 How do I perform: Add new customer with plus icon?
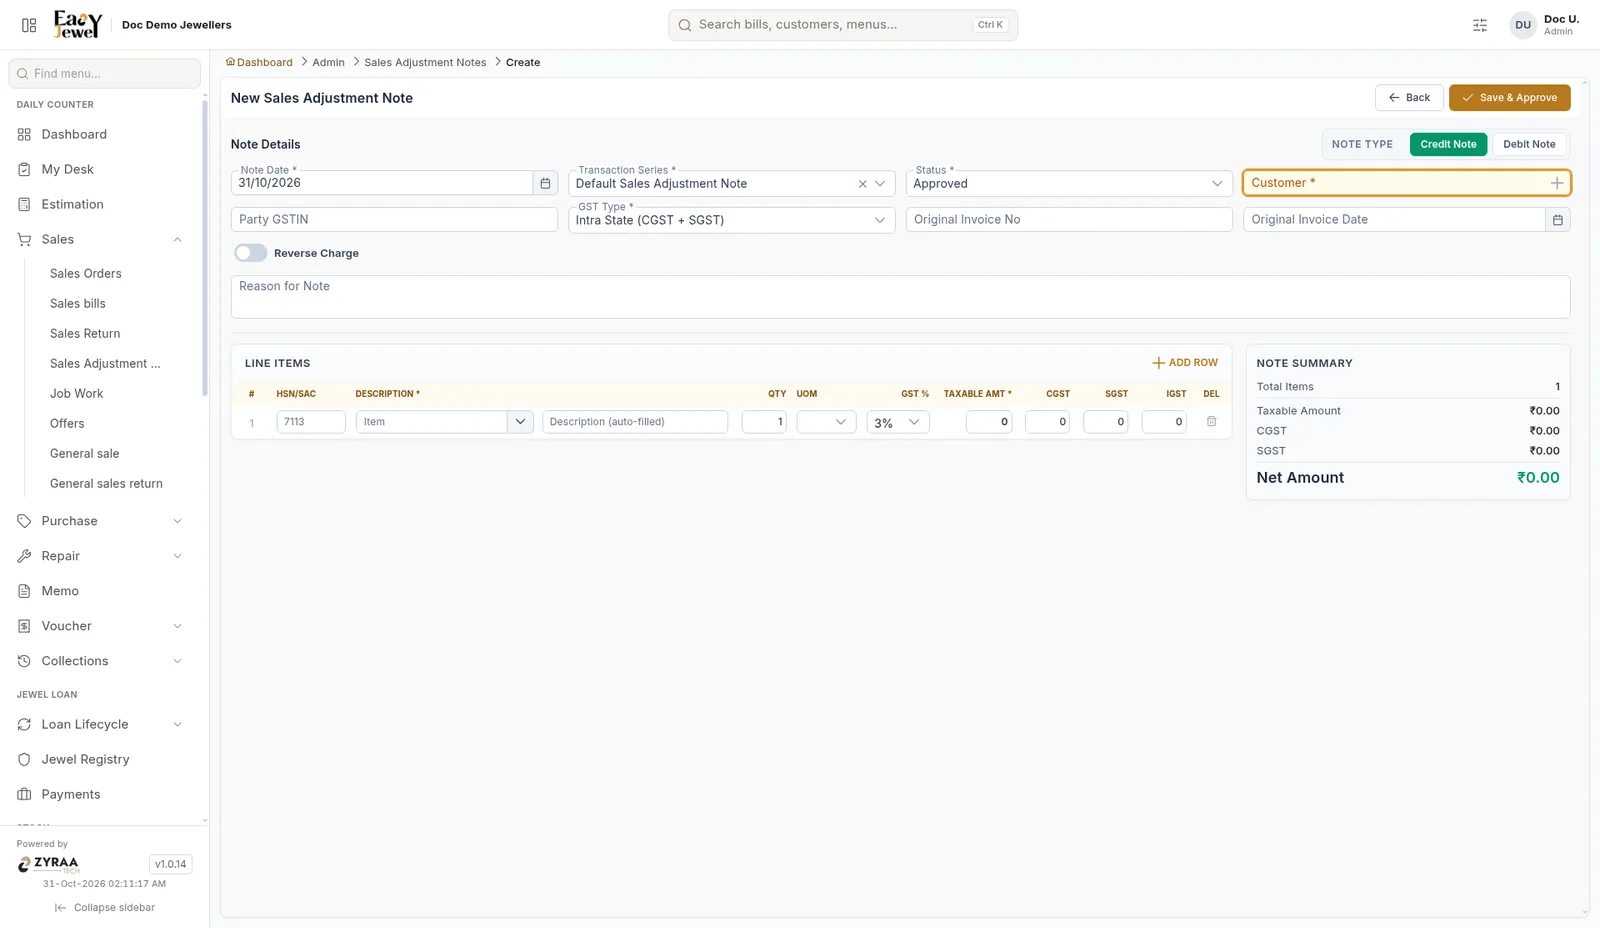1556,183
